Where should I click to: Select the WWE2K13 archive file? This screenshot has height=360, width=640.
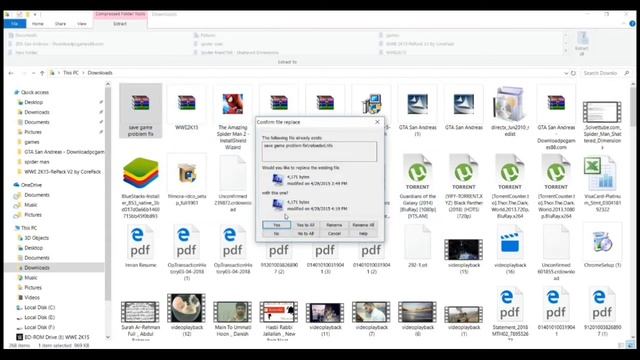[x=187, y=108]
